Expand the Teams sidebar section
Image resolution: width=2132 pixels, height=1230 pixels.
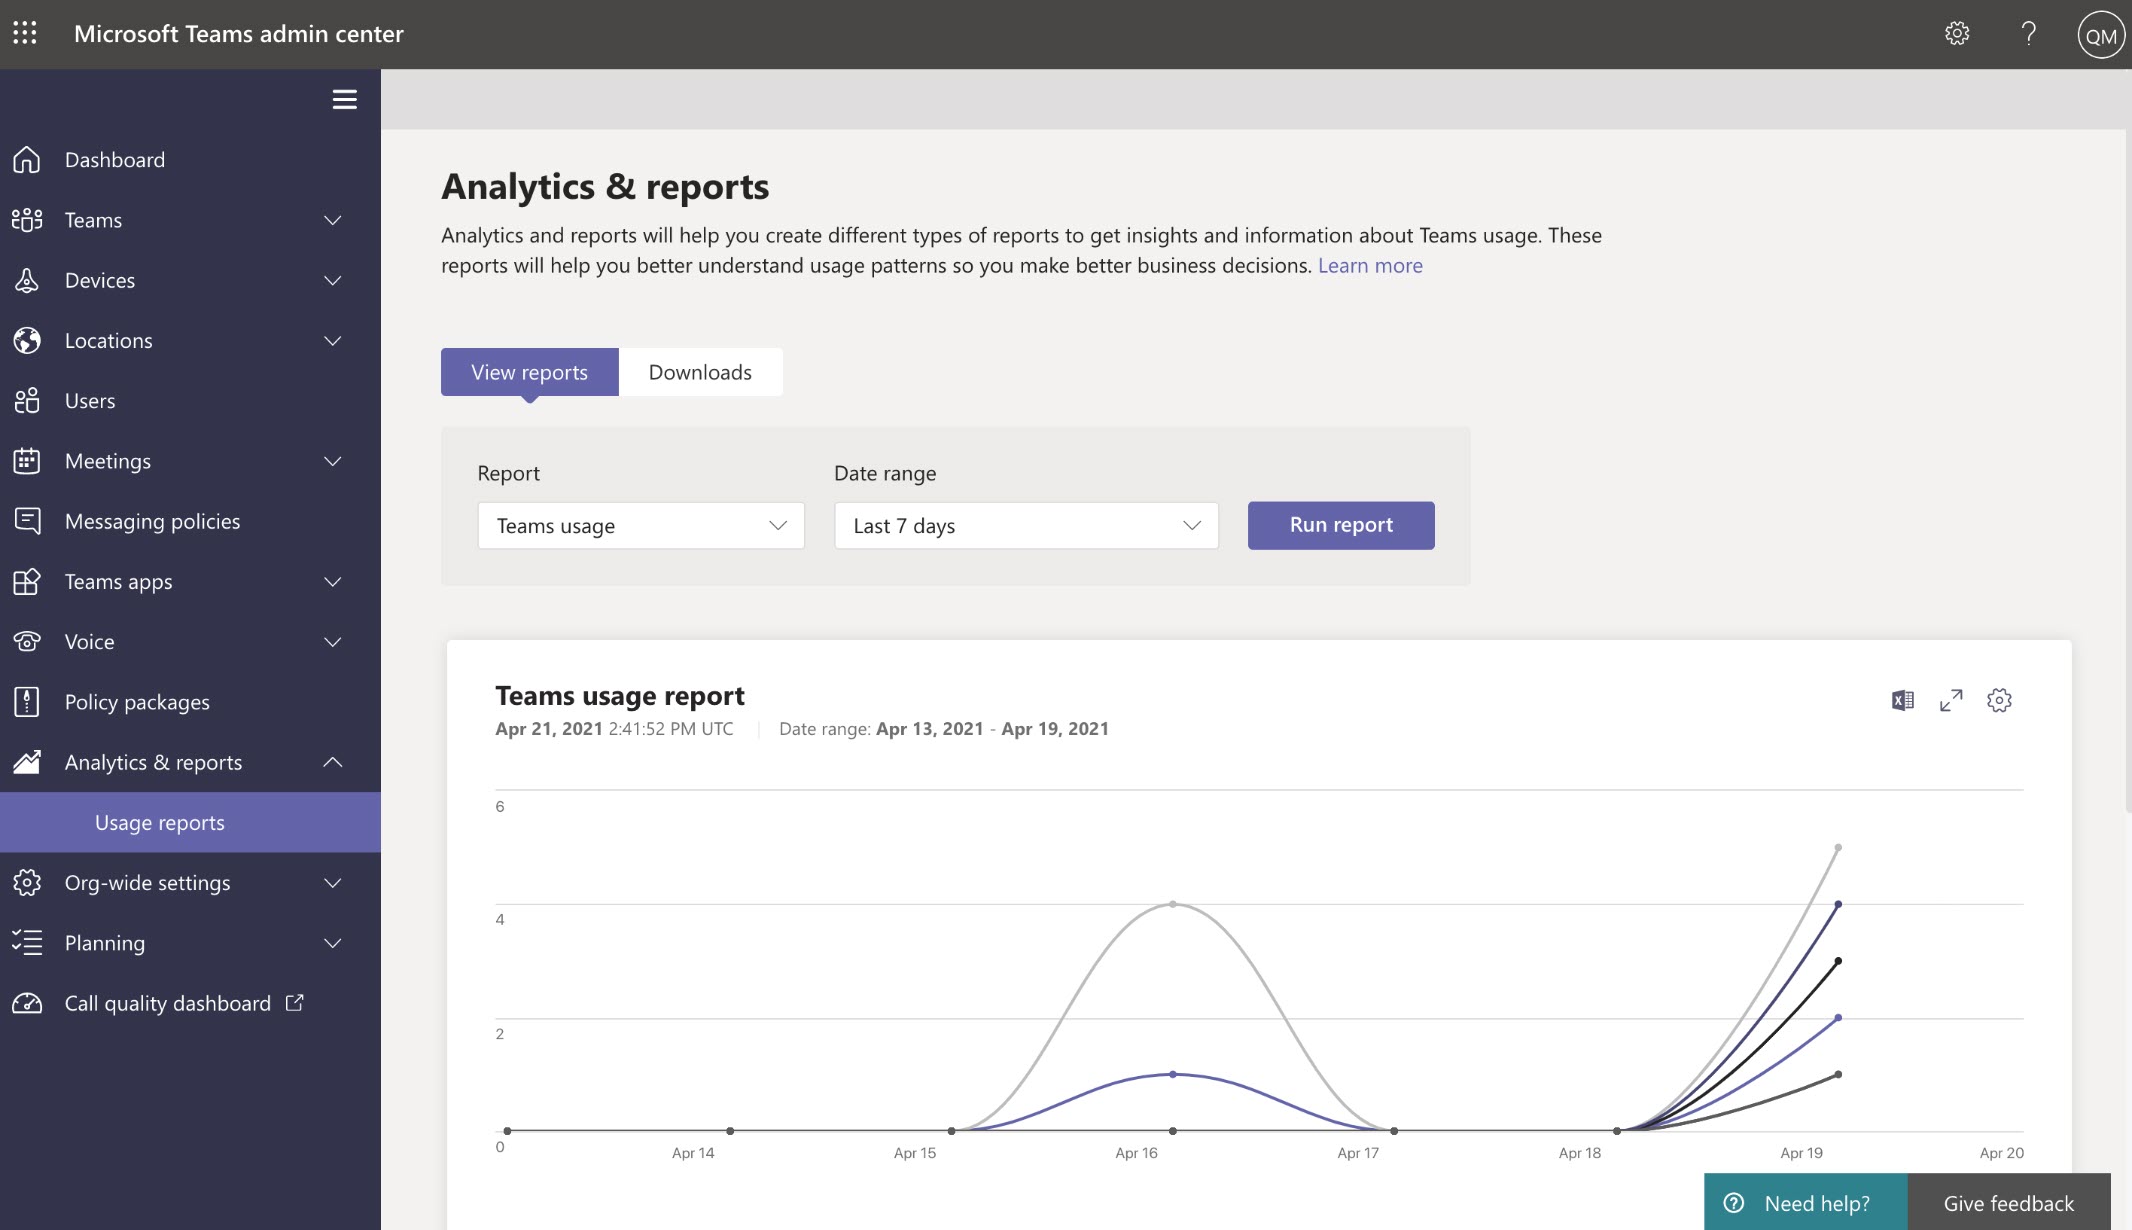[x=332, y=220]
